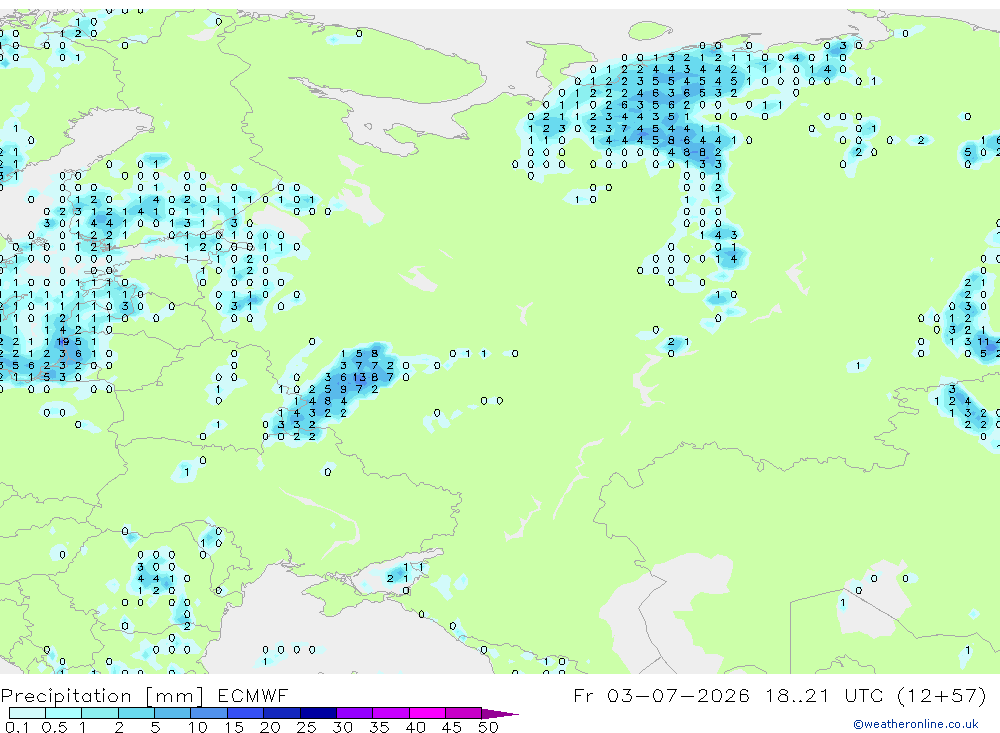Click the forecast date Fr 03-07-2026
The width and height of the screenshot is (1000, 733).
point(661,695)
